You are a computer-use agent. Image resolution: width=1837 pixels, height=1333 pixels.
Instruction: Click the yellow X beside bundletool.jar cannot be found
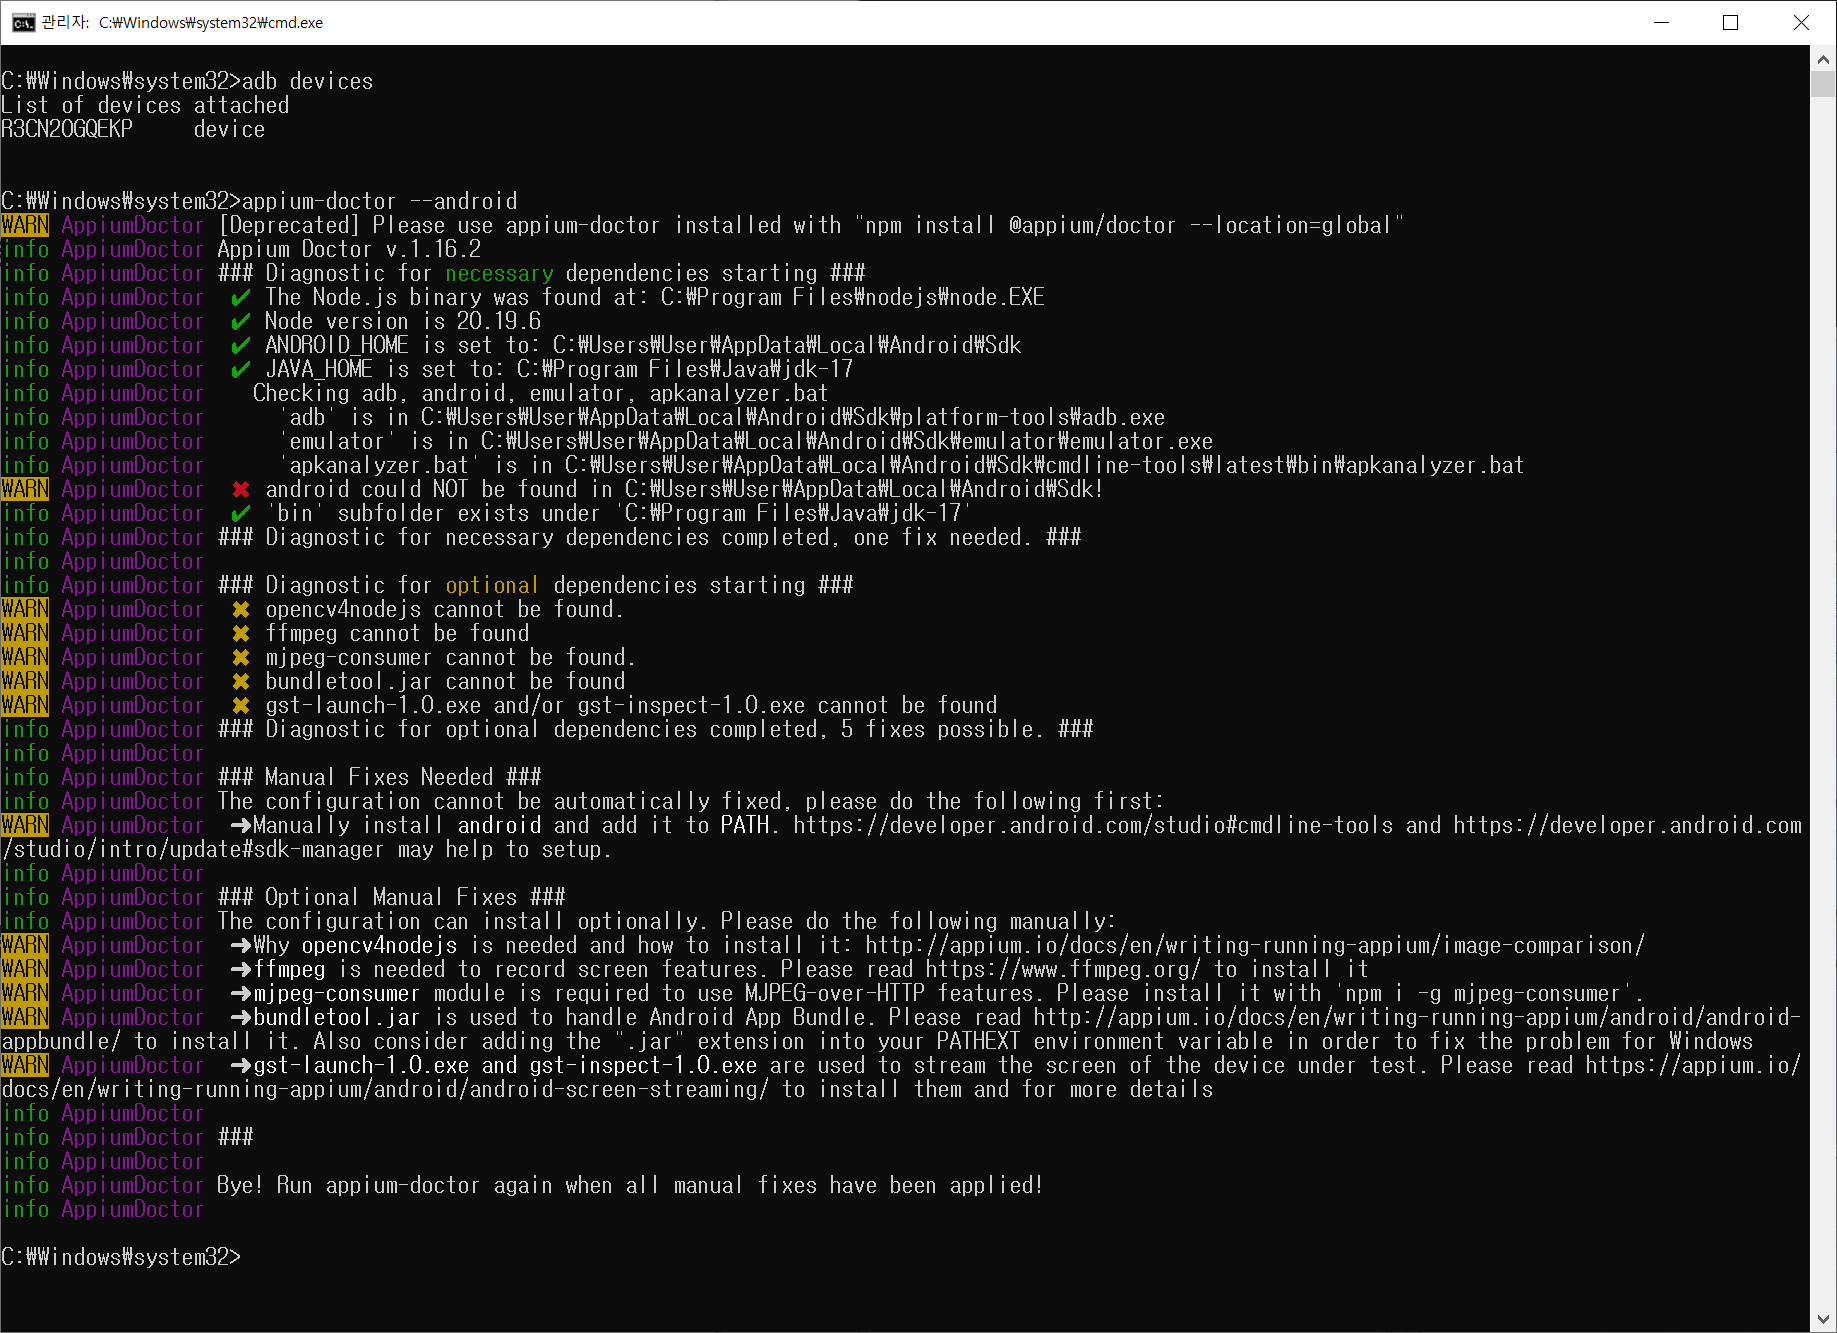coord(241,681)
